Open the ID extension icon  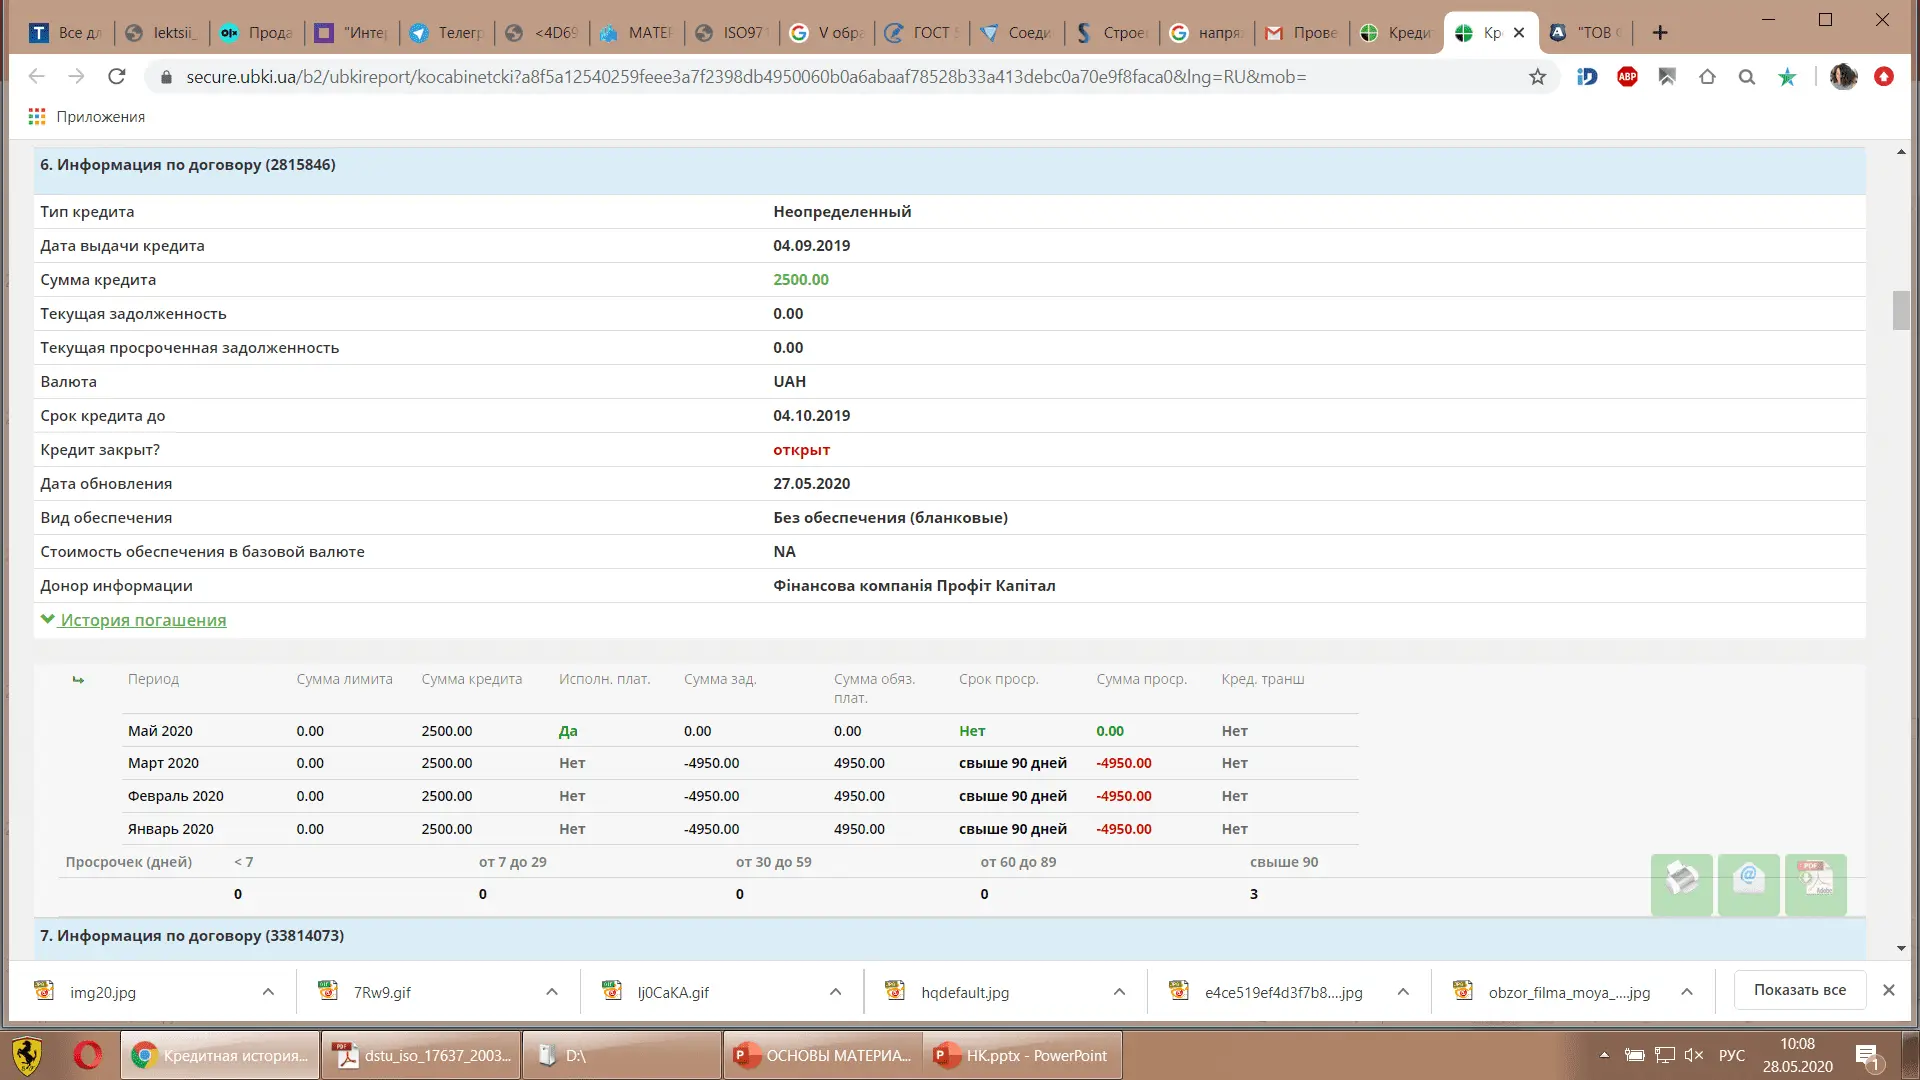pyautogui.click(x=1587, y=77)
